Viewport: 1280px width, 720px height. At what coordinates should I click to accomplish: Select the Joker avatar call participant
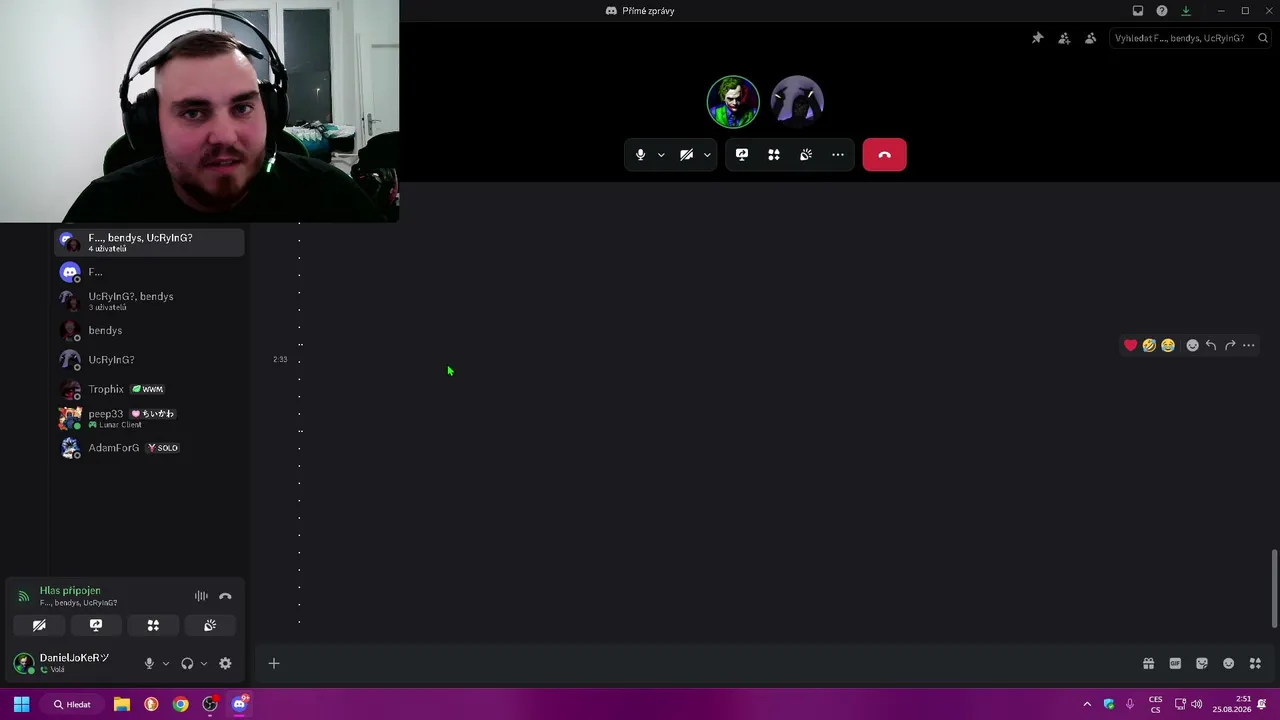pos(733,102)
